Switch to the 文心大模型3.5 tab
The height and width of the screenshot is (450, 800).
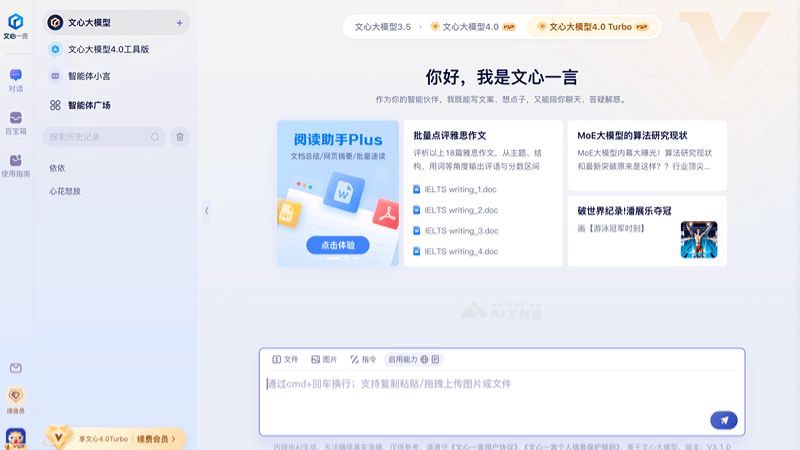(x=383, y=27)
